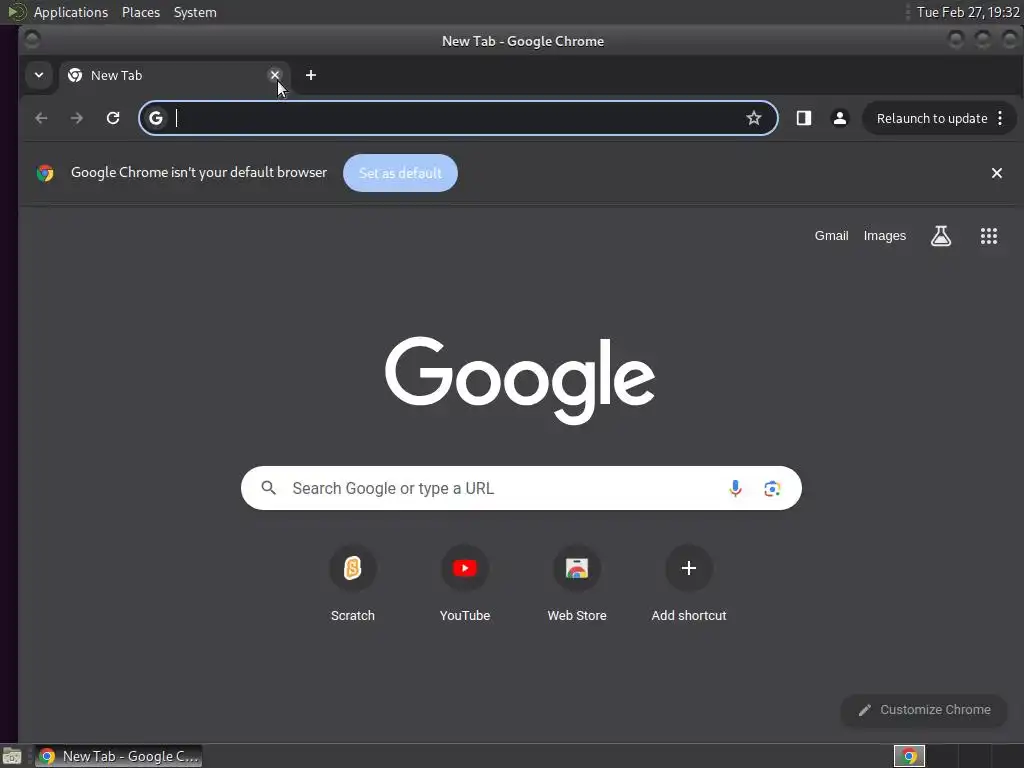
Task: Open the side panel
Action: click(804, 118)
